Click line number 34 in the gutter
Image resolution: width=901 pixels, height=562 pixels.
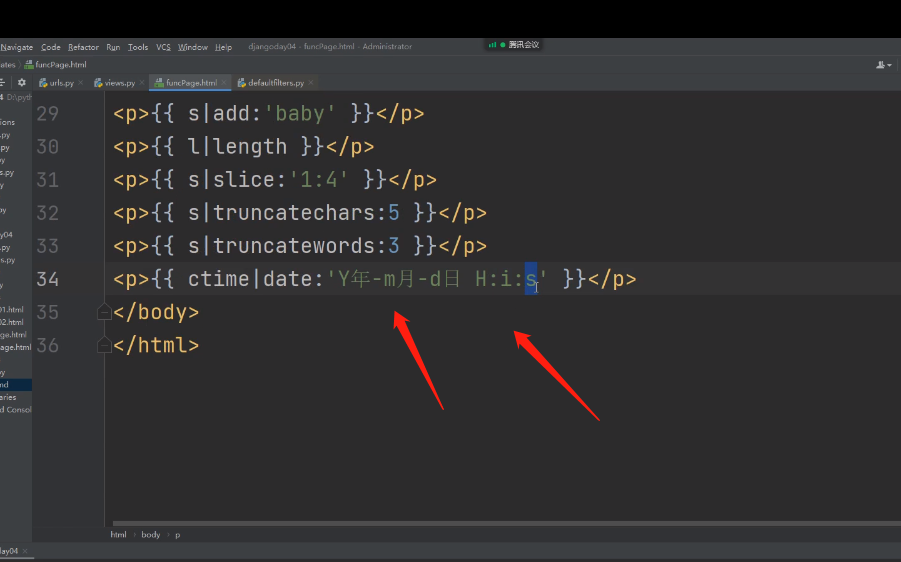48,279
